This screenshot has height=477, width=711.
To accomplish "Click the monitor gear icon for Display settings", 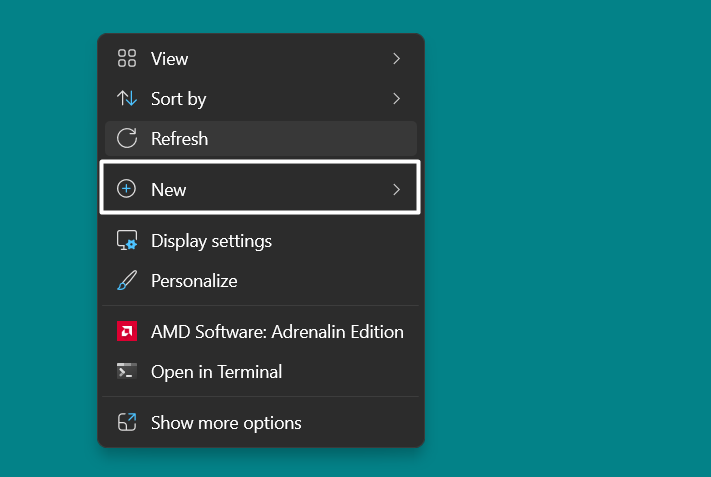I will tap(127, 241).
